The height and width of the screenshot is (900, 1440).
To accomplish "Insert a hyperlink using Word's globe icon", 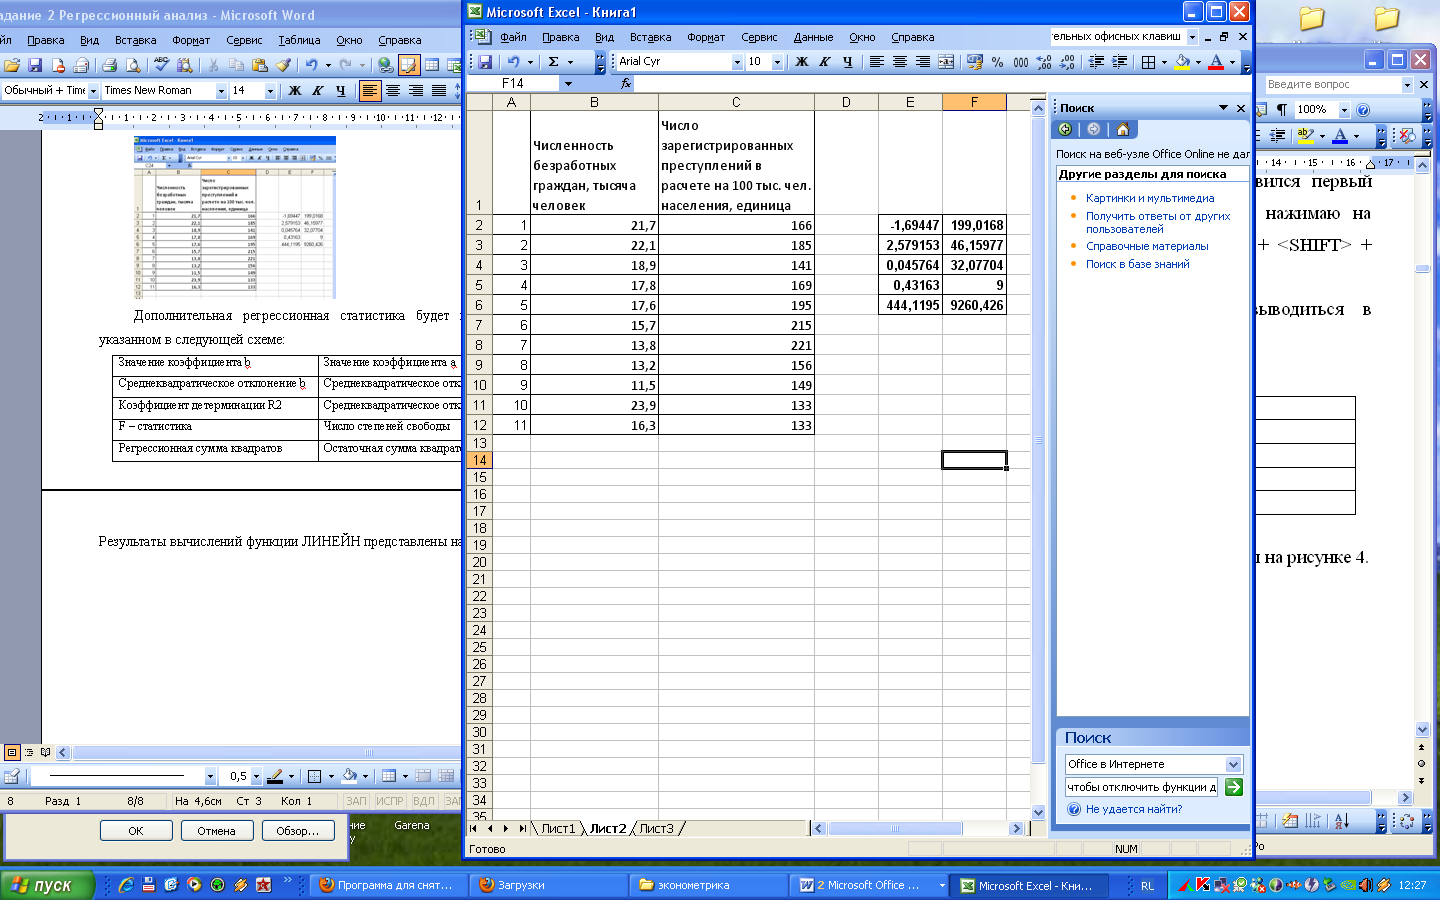I will [x=385, y=65].
